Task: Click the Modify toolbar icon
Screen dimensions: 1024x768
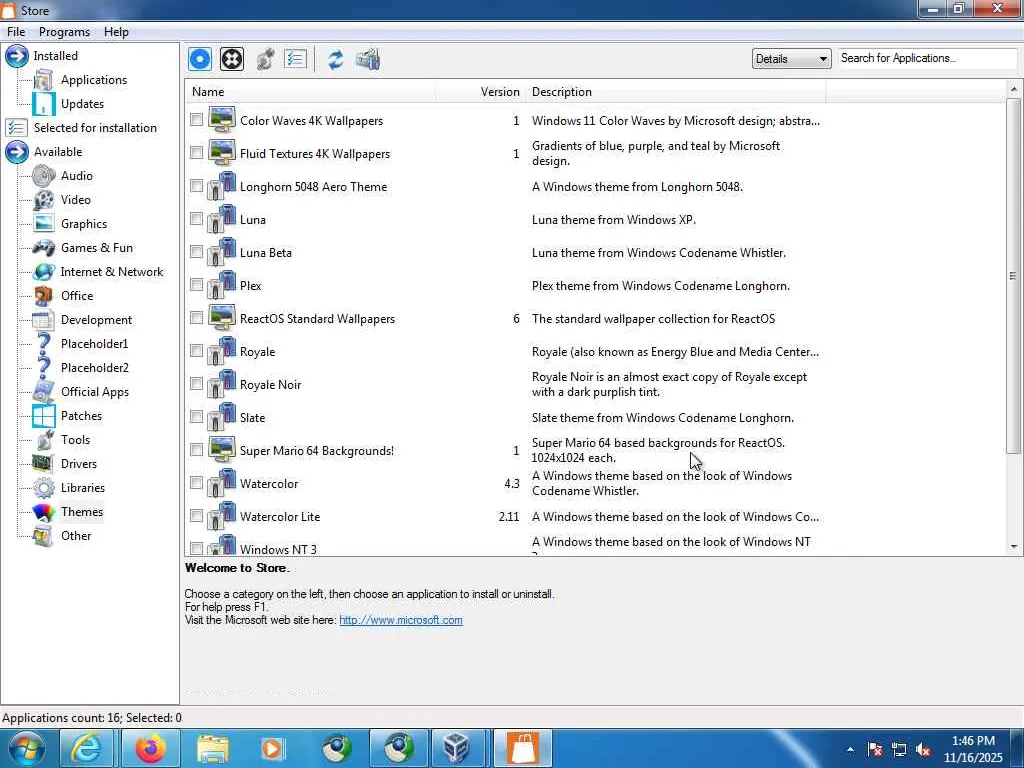Action: pos(264,59)
